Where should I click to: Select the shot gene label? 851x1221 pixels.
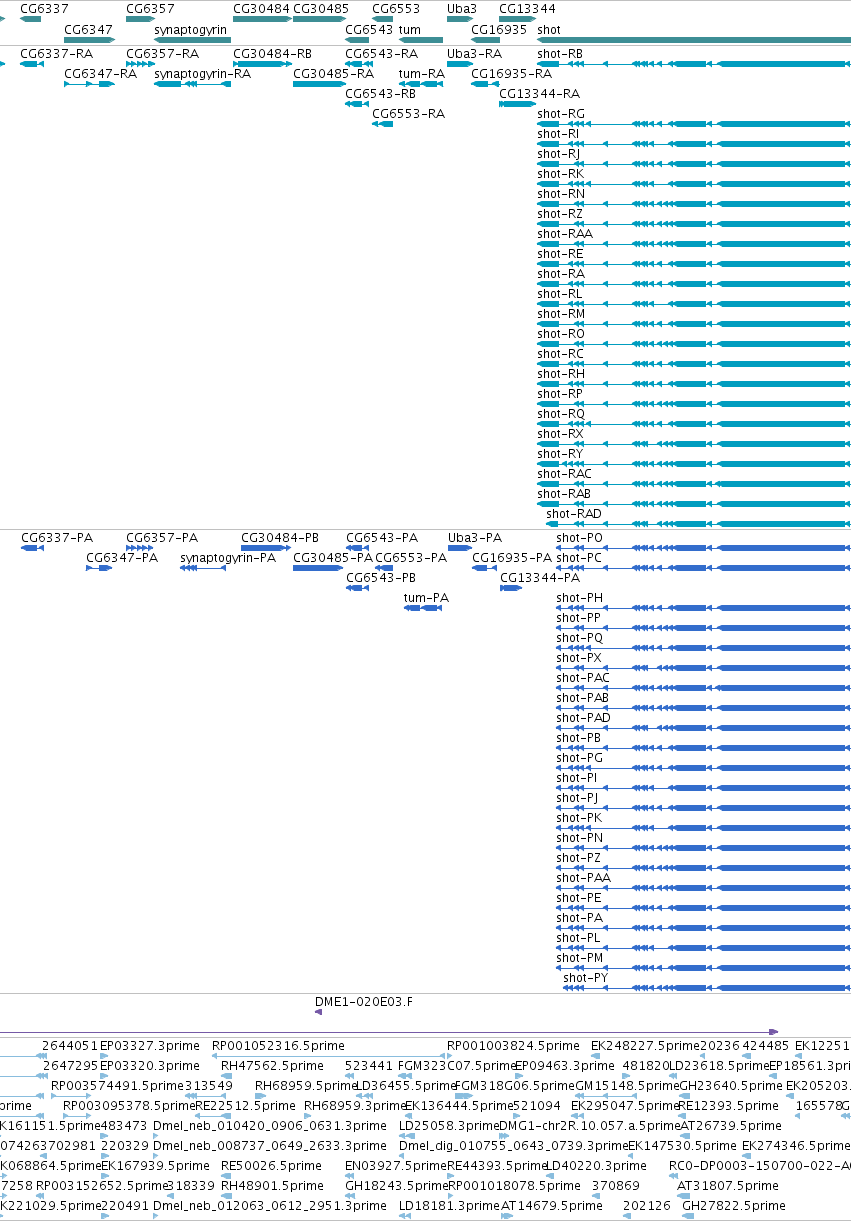(549, 29)
